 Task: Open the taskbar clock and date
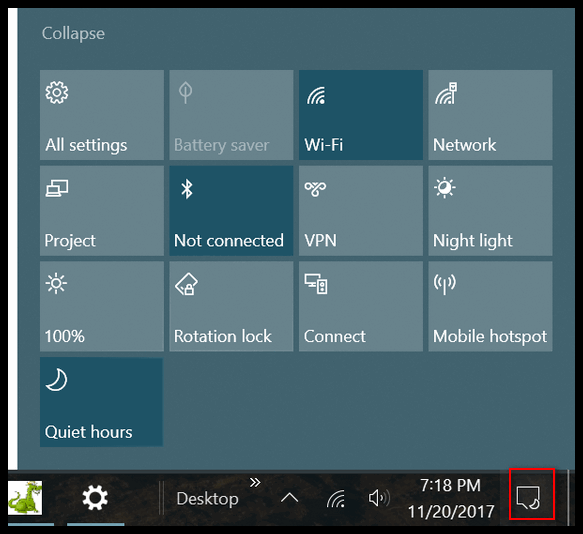pos(451,498)
